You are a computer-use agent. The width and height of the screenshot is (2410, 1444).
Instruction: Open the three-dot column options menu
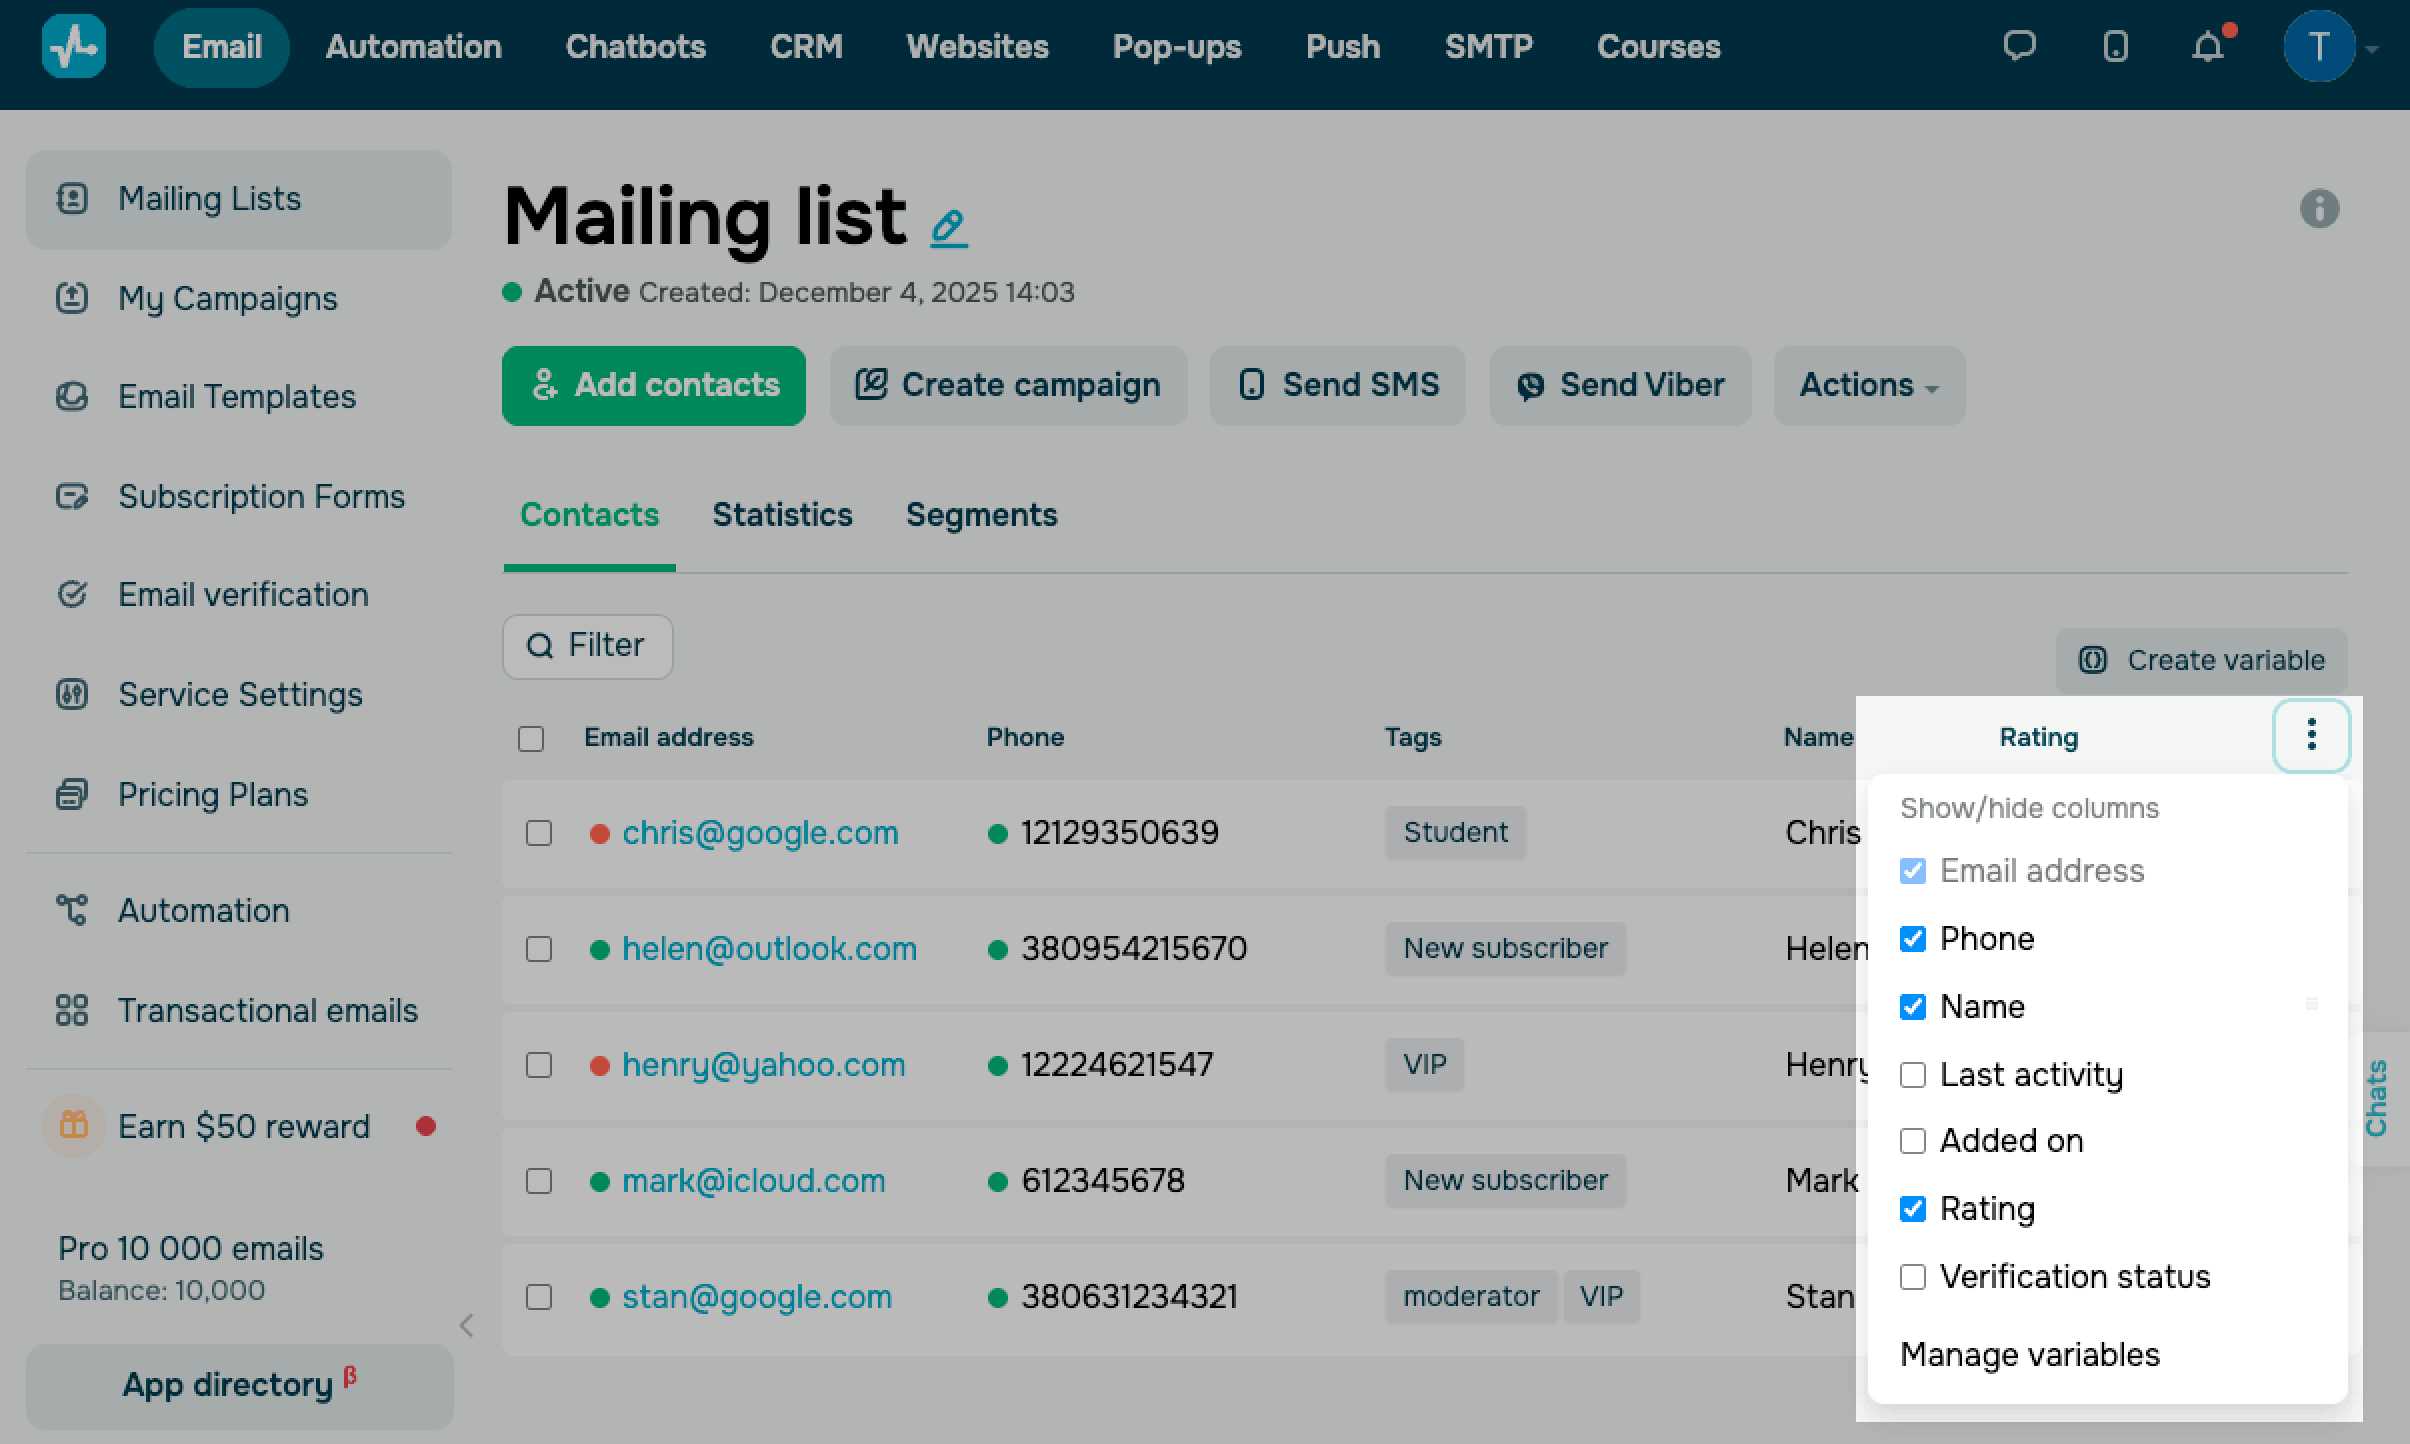[x=2311, y=735]
